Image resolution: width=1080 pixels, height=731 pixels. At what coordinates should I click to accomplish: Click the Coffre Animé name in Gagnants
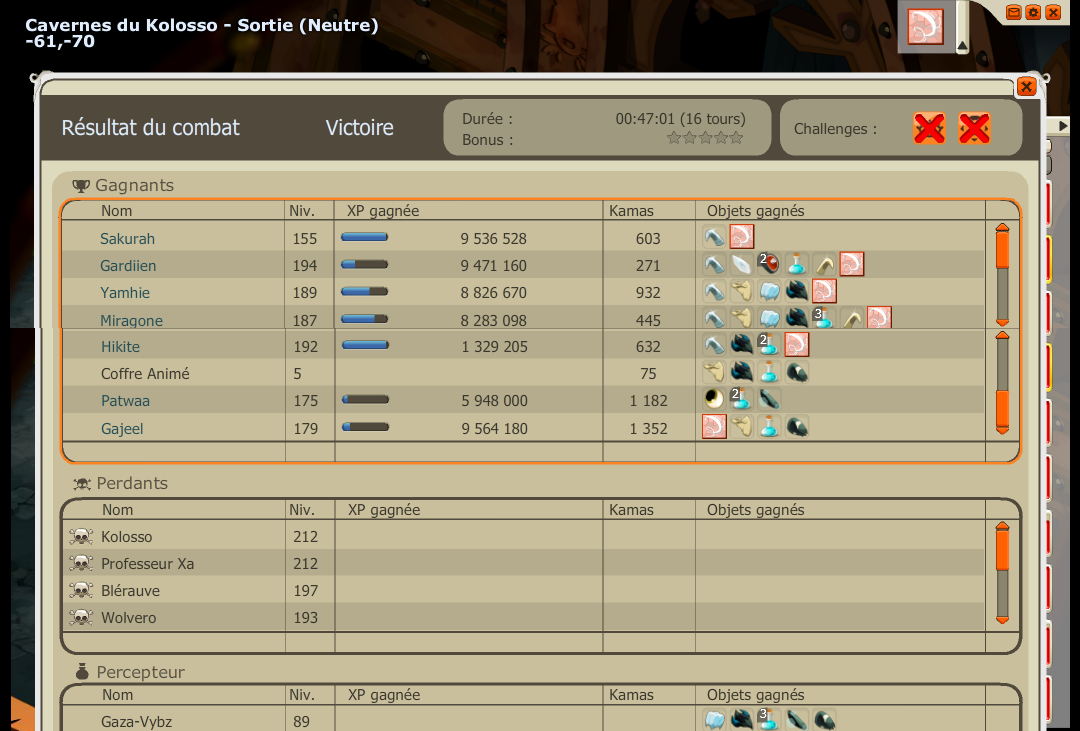click(145, 373)
